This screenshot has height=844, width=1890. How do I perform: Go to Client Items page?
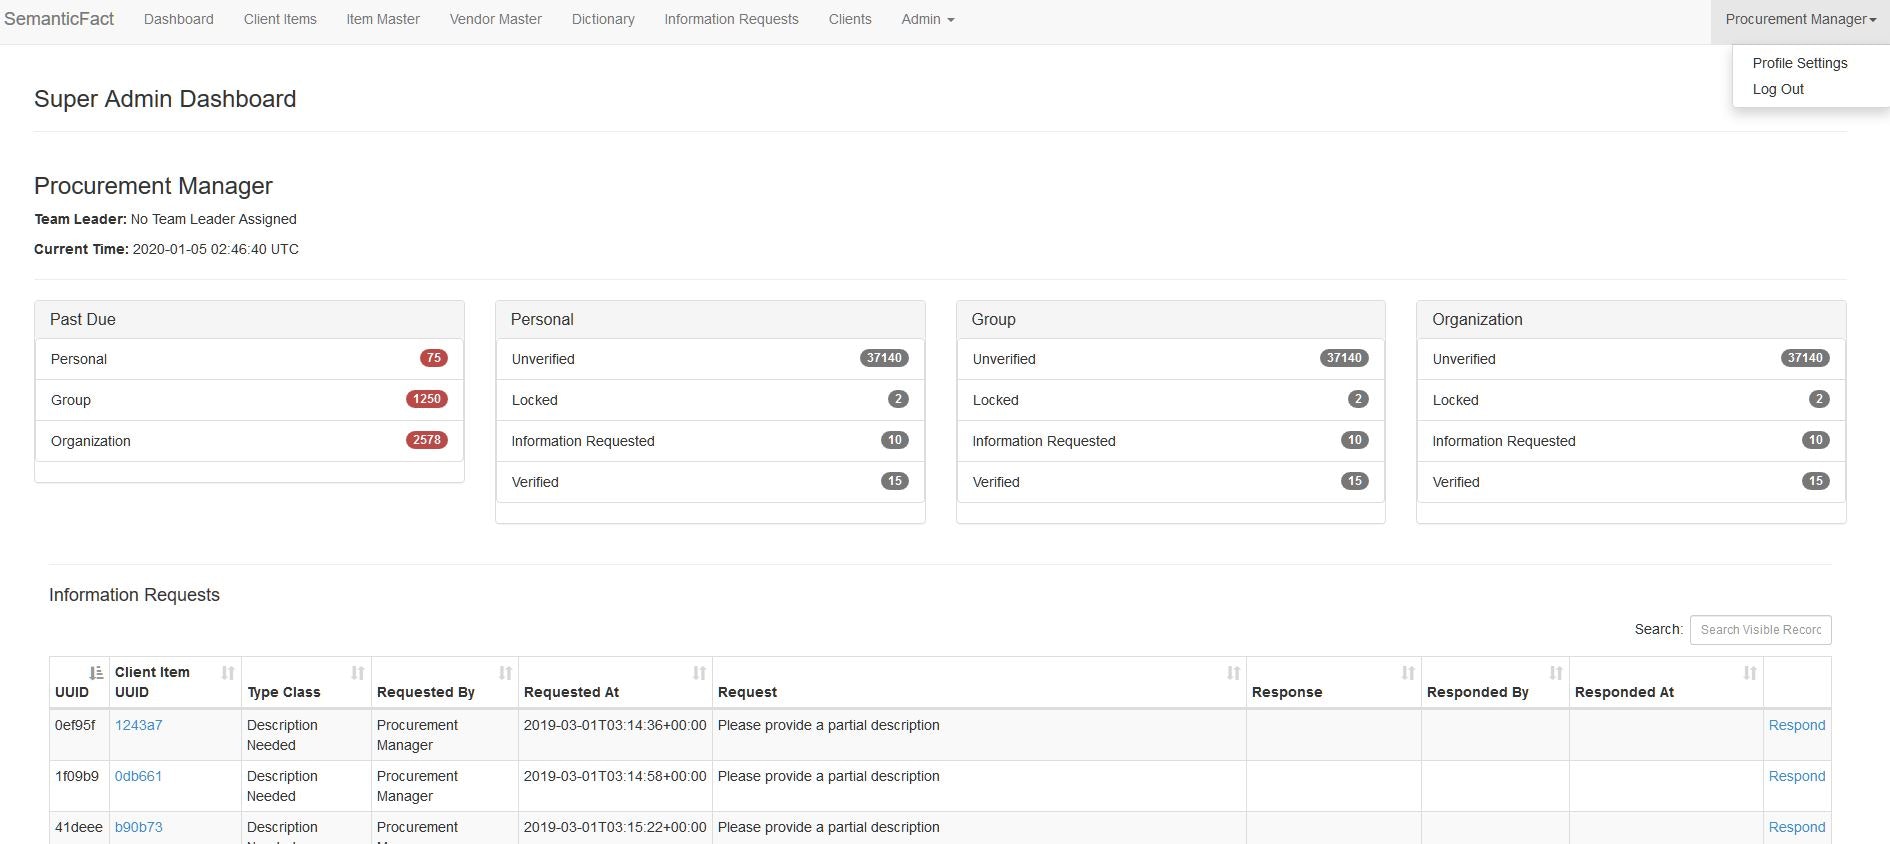(x=280, y=19)
